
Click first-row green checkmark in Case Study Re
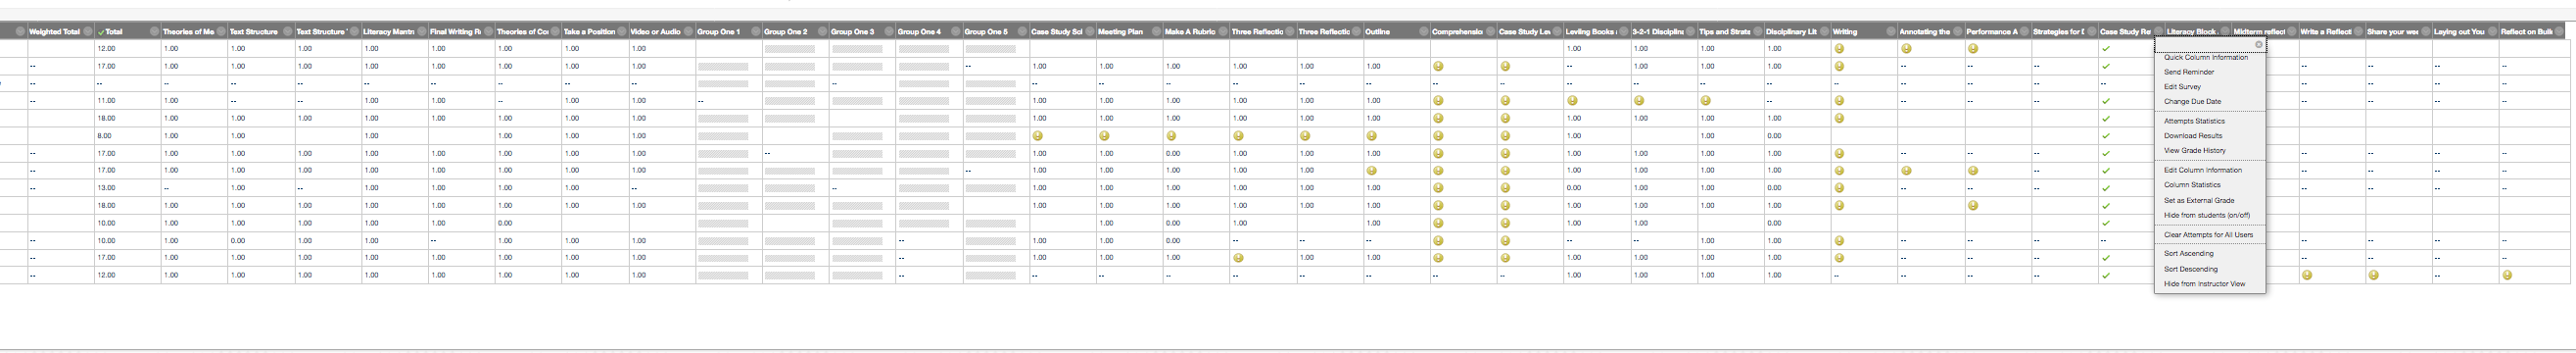pos(2106,49)
